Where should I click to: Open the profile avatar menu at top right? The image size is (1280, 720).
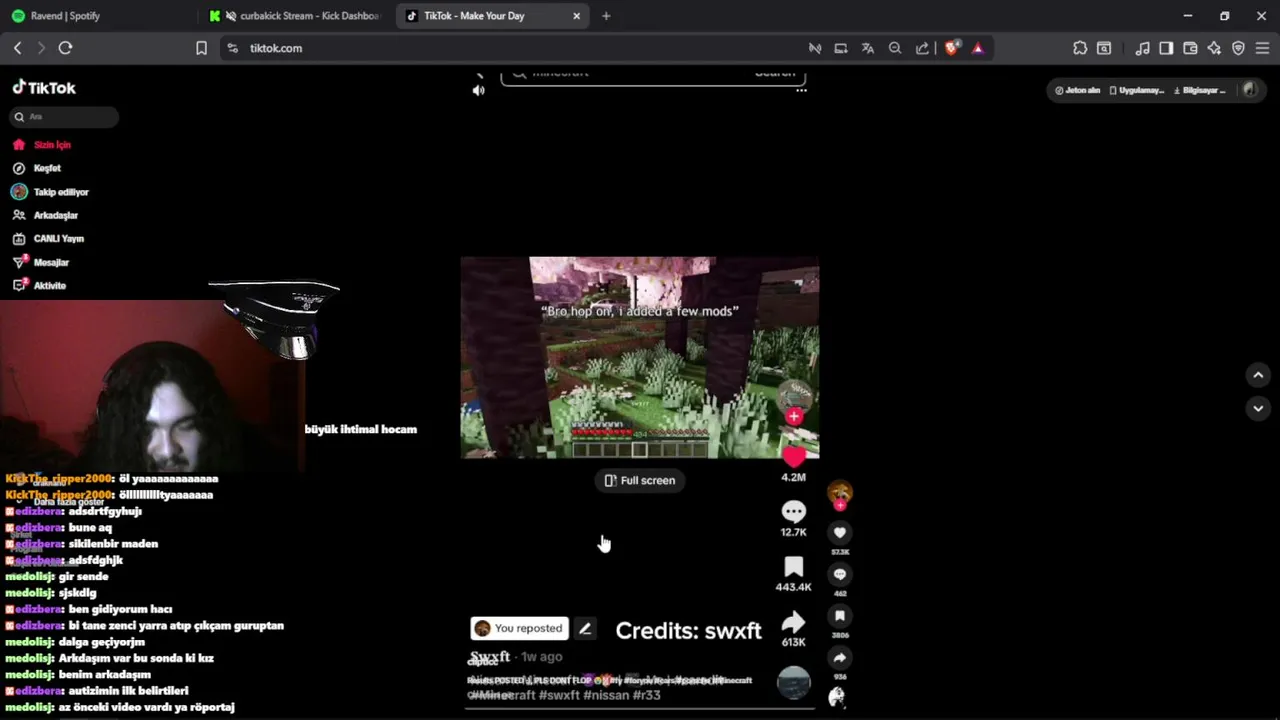[x=1249, y=90]
